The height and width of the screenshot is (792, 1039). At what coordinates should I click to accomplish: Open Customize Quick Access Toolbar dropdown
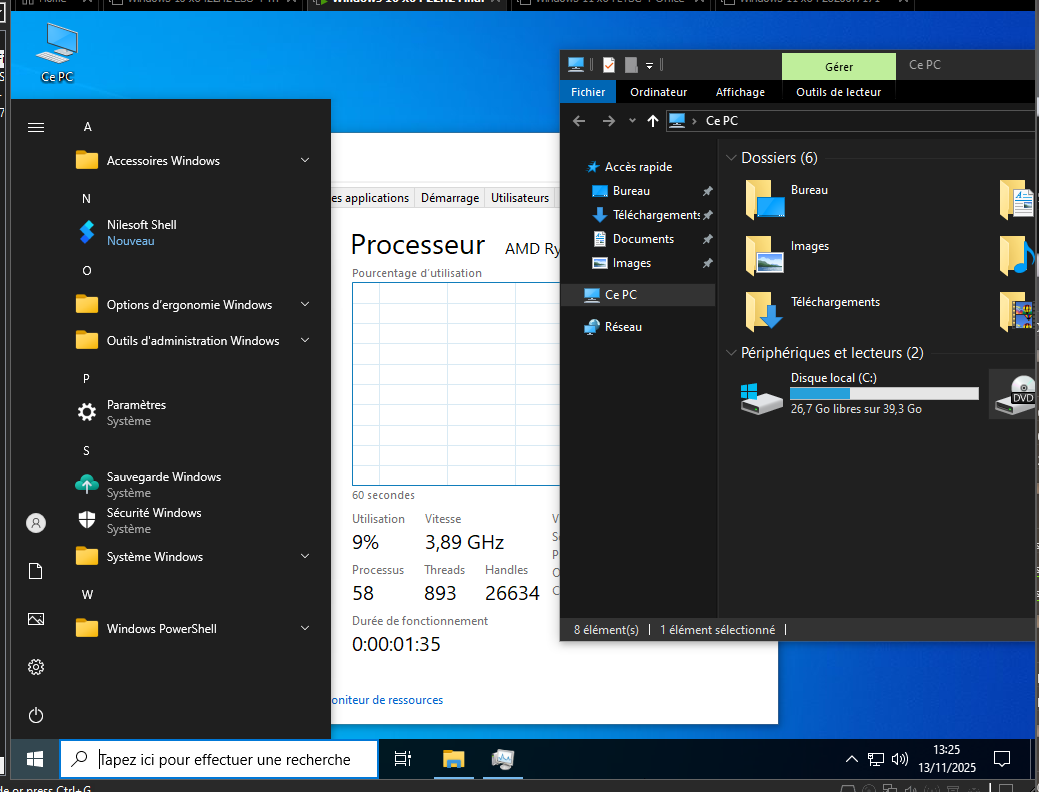pos(649,66)
